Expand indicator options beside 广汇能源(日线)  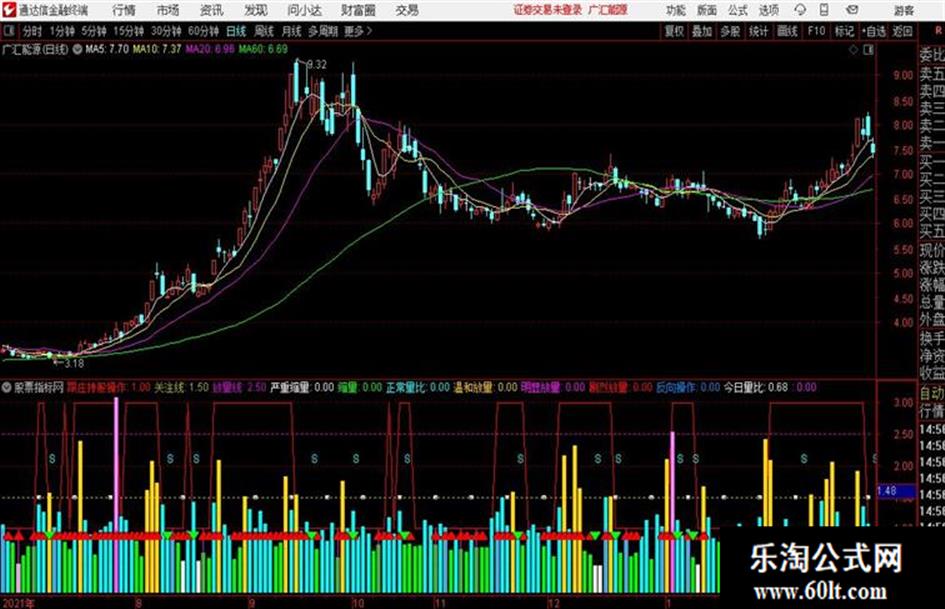pos(77,49)
